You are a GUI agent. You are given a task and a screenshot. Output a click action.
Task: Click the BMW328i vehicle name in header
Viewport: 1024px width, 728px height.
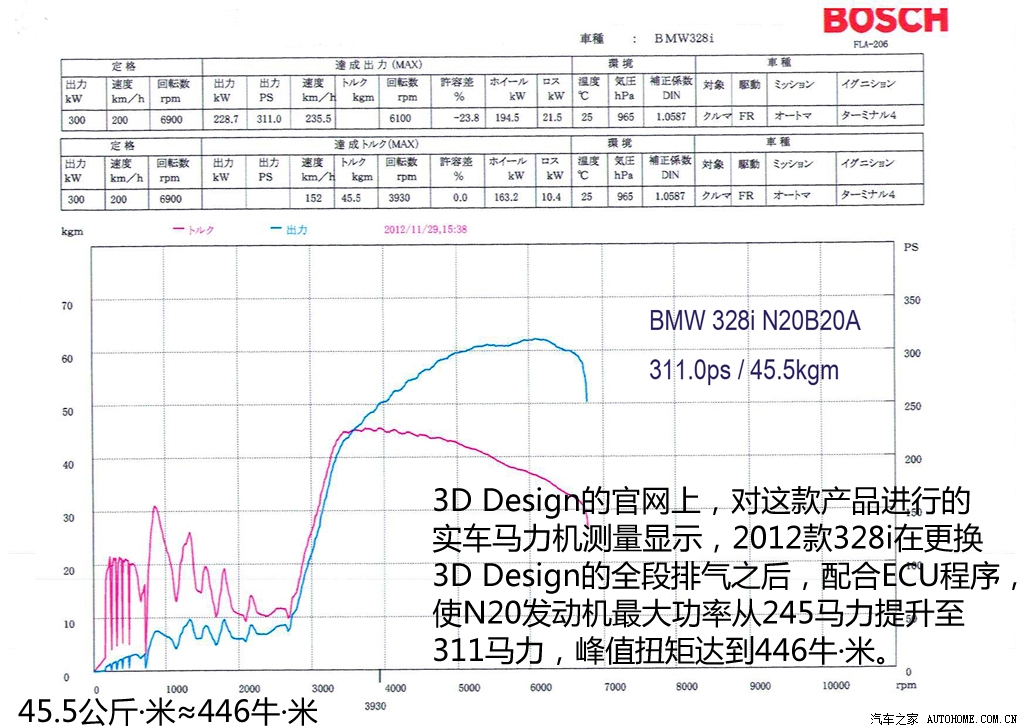(x=683, y=39)
